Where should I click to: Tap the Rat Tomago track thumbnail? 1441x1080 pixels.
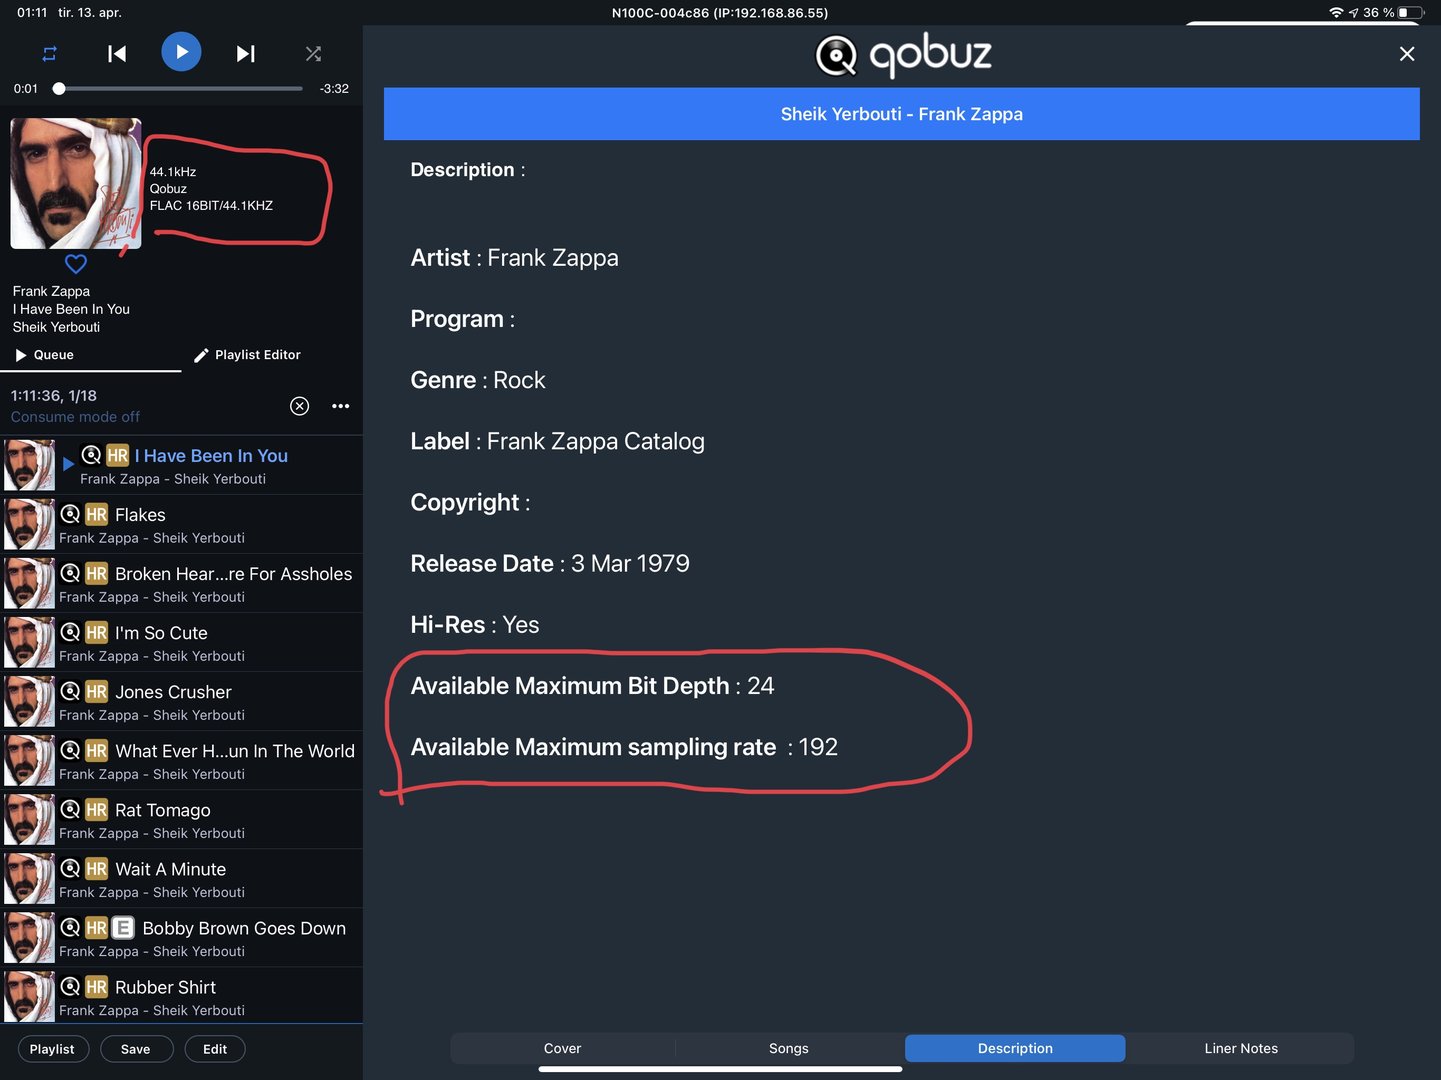click(29, 819)
